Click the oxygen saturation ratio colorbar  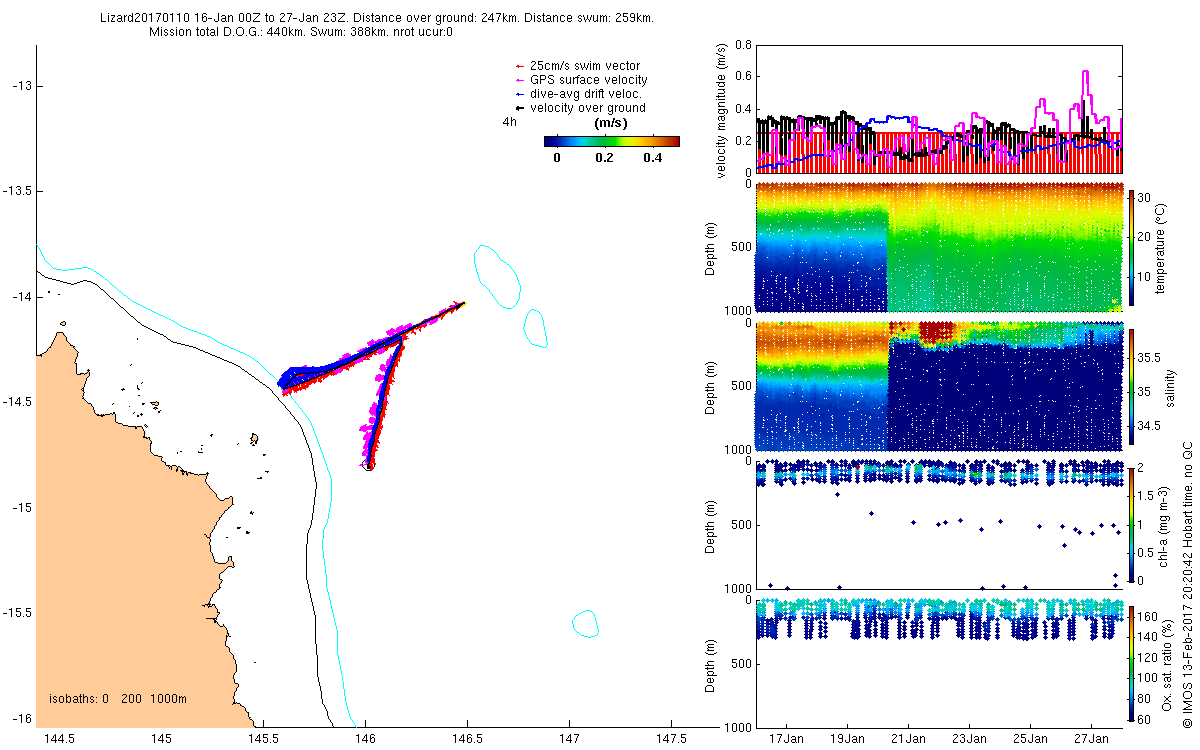[x=1131, y=662]
